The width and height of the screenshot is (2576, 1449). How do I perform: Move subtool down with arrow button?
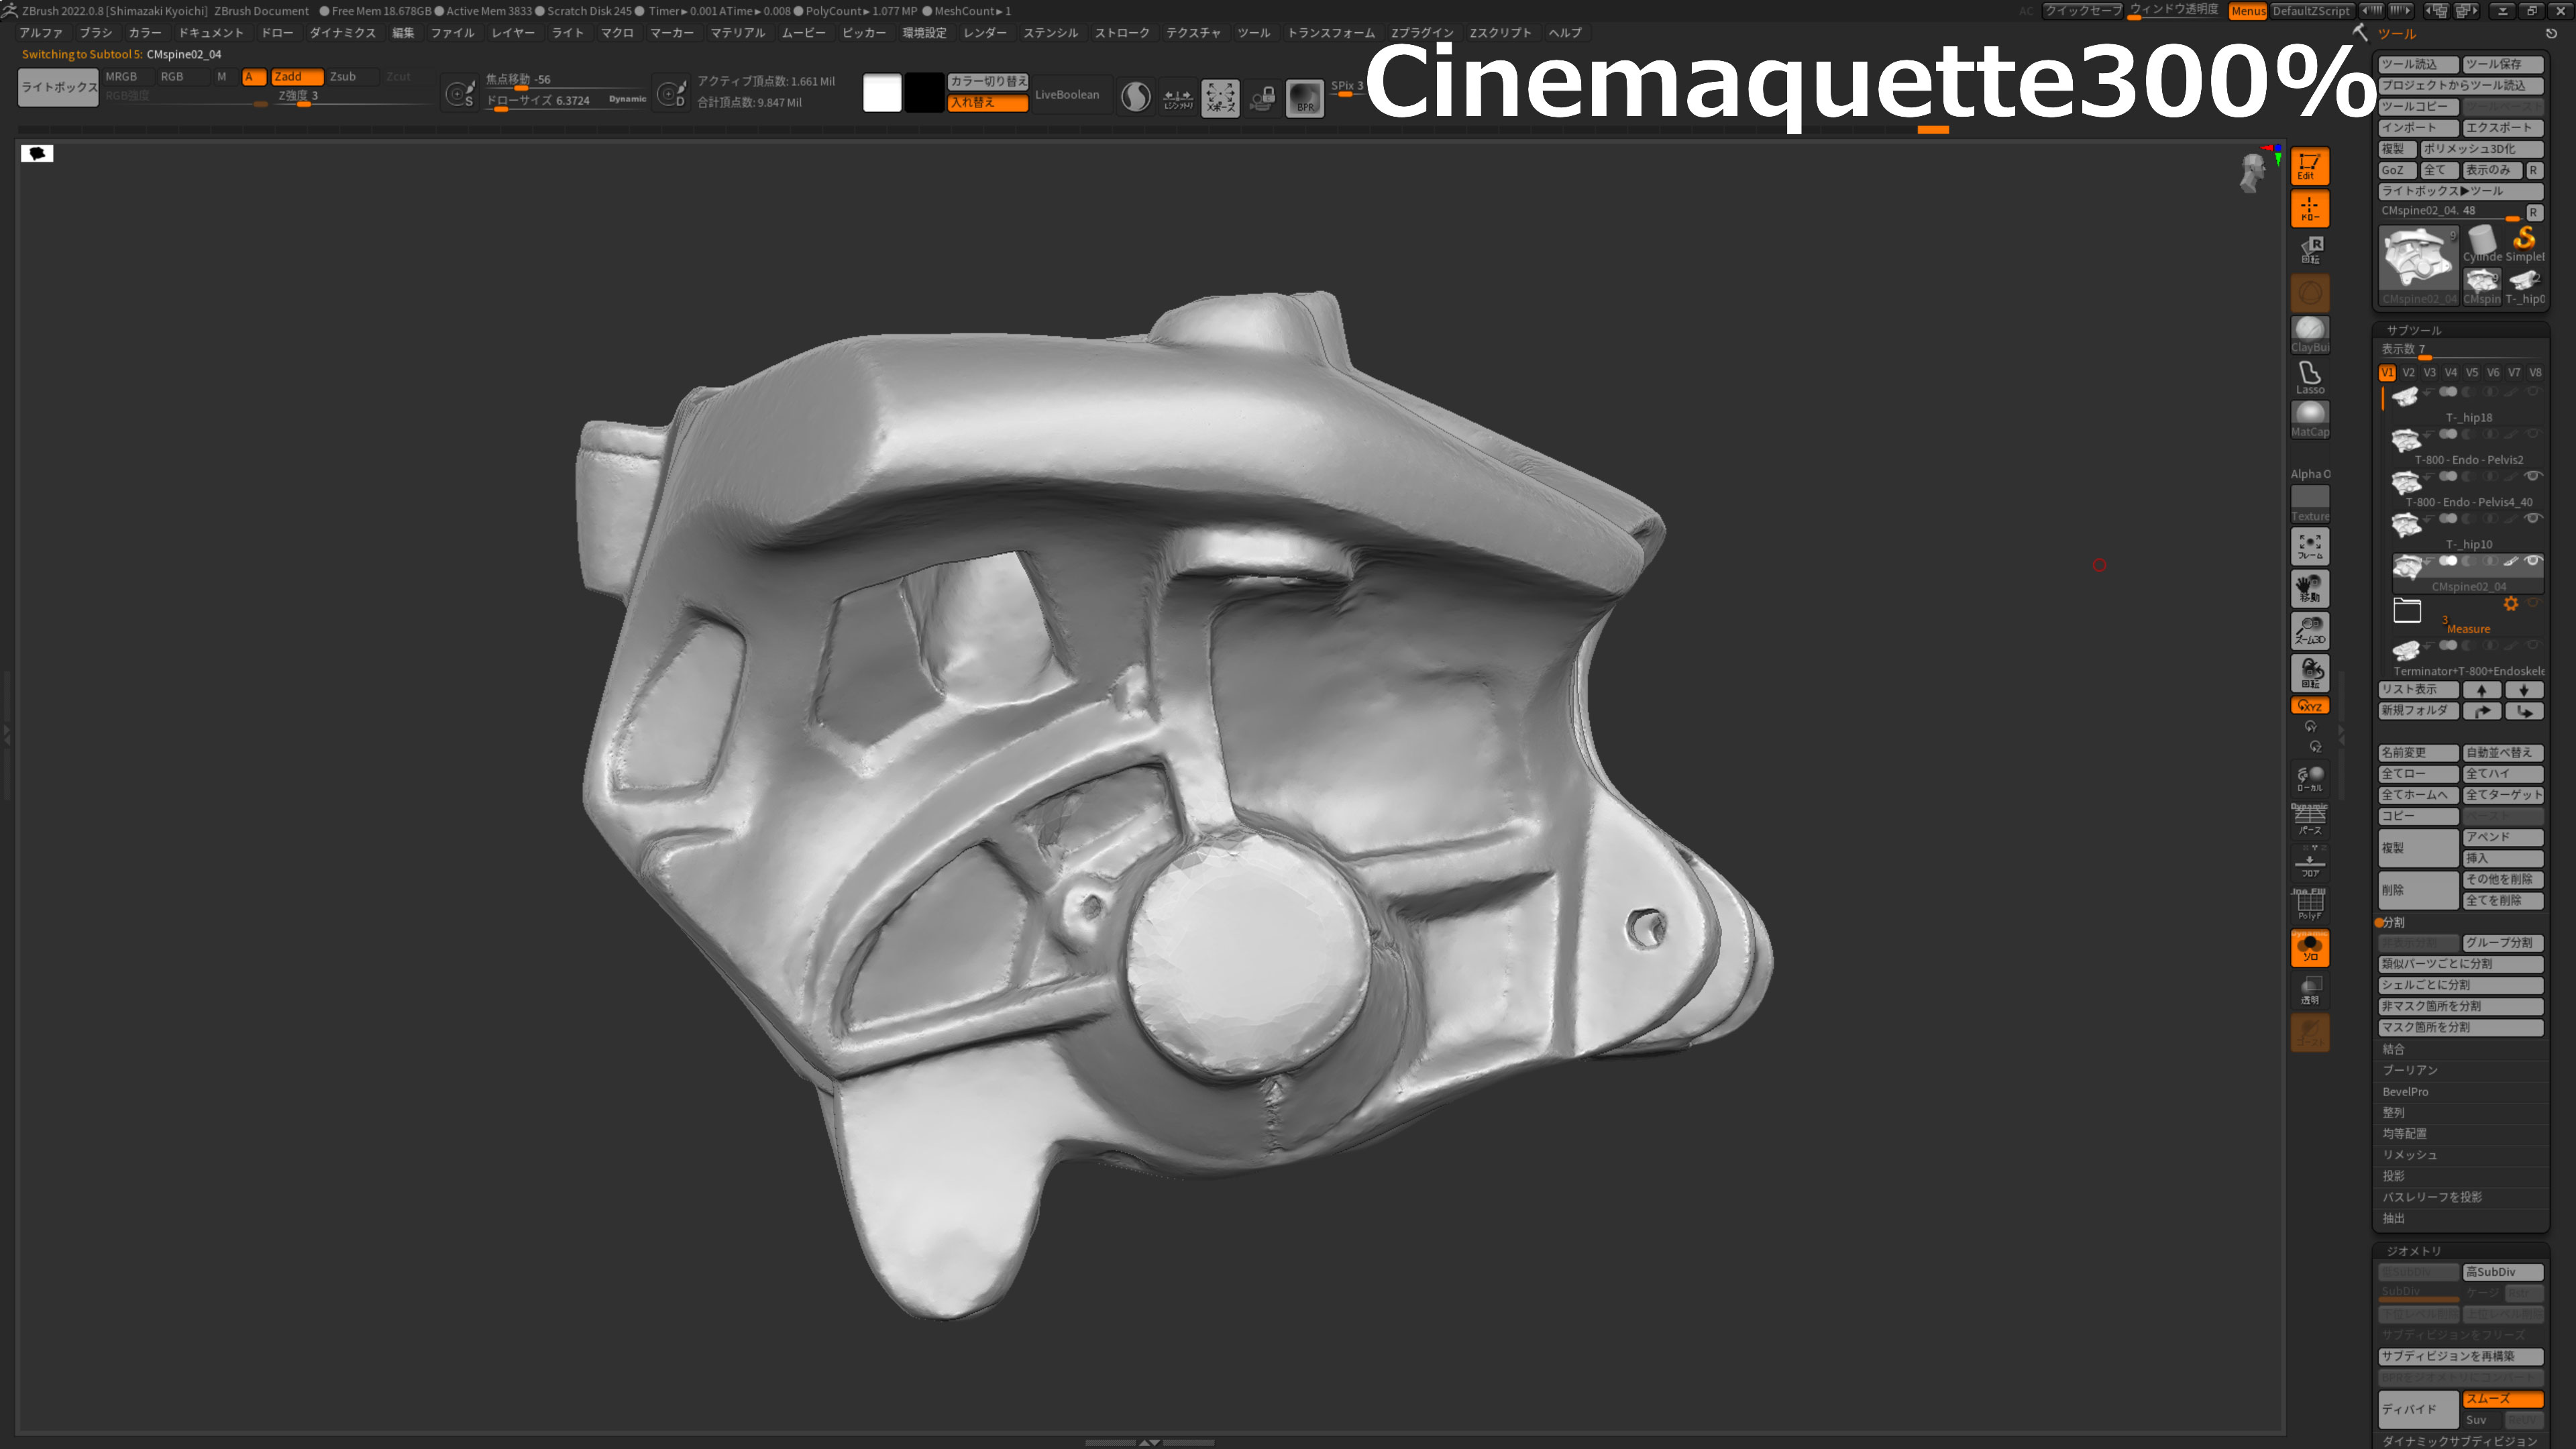[x=2524, y=690]
